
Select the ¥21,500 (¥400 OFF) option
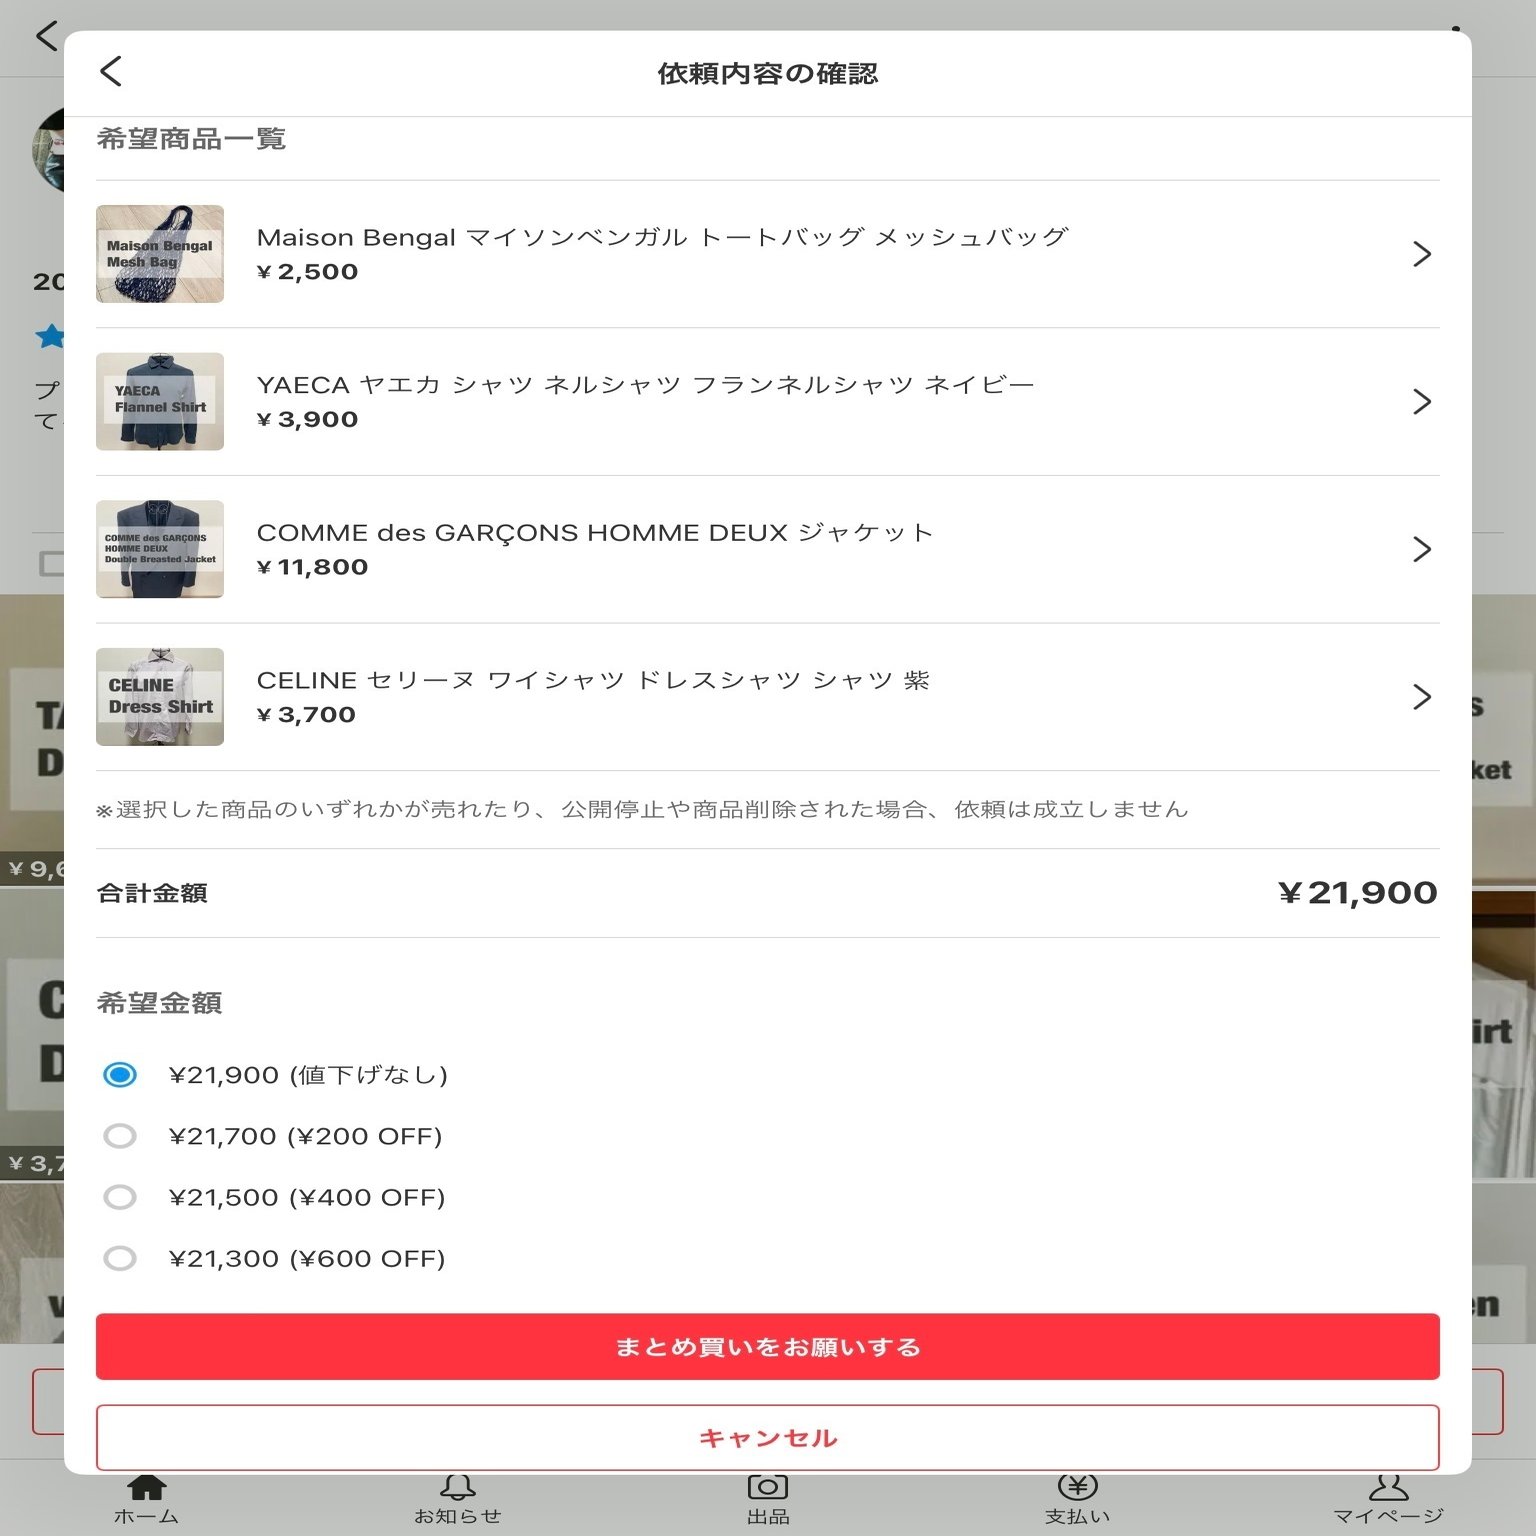pyautogui.click(x=120, y=1197)
